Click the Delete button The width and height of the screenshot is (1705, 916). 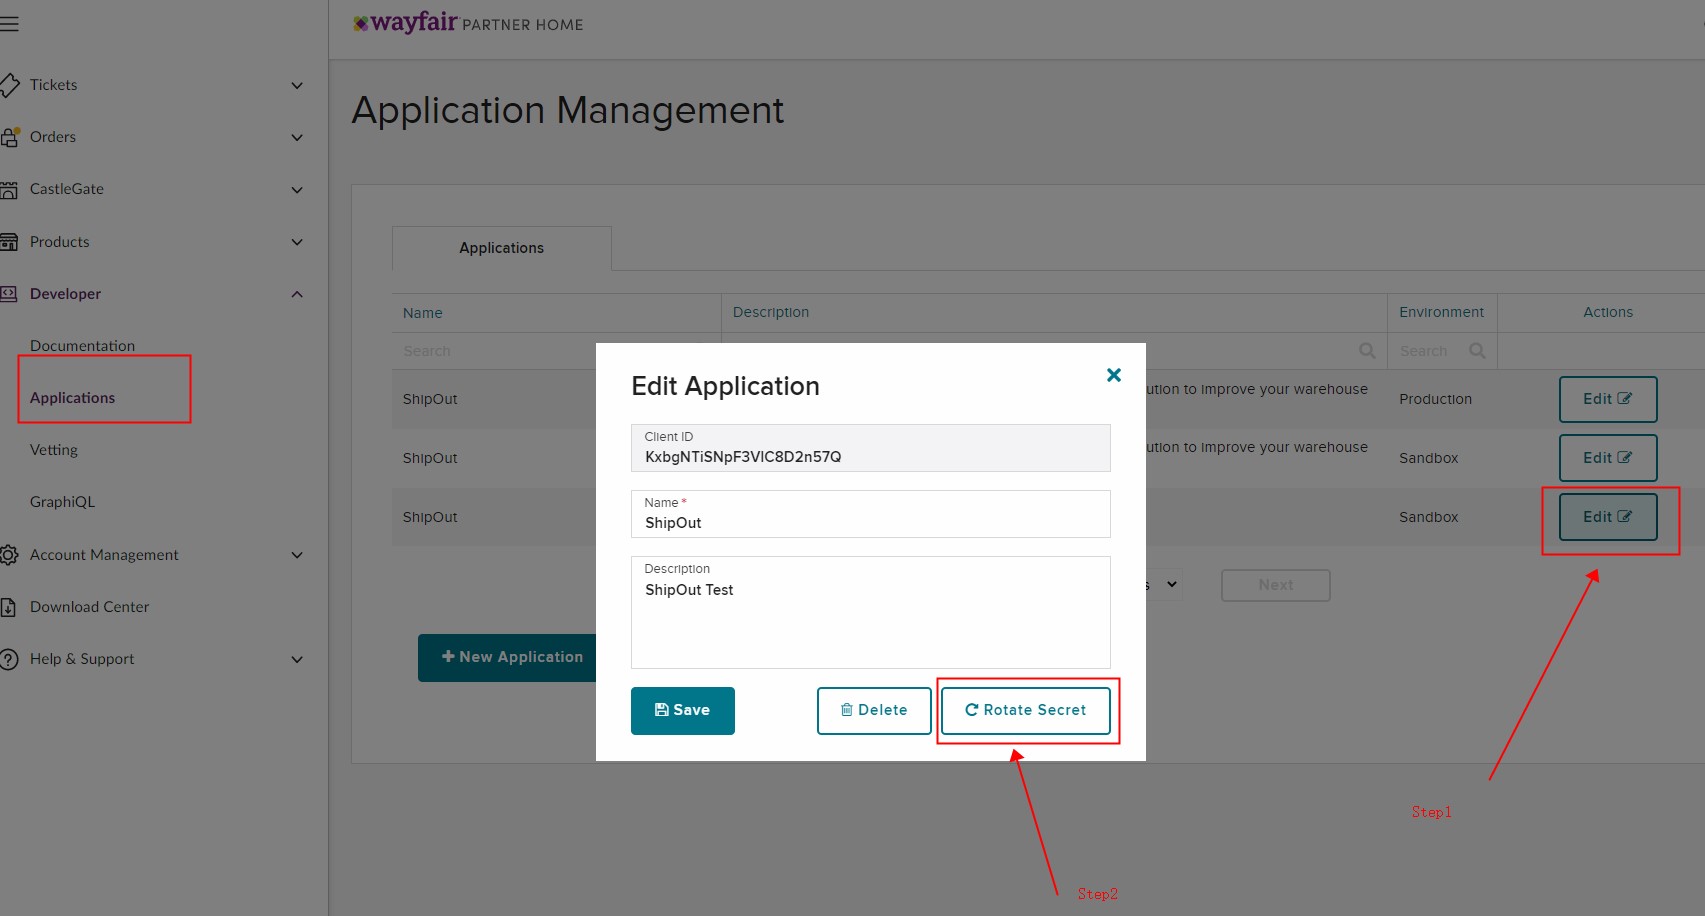(x=874, y=711)
